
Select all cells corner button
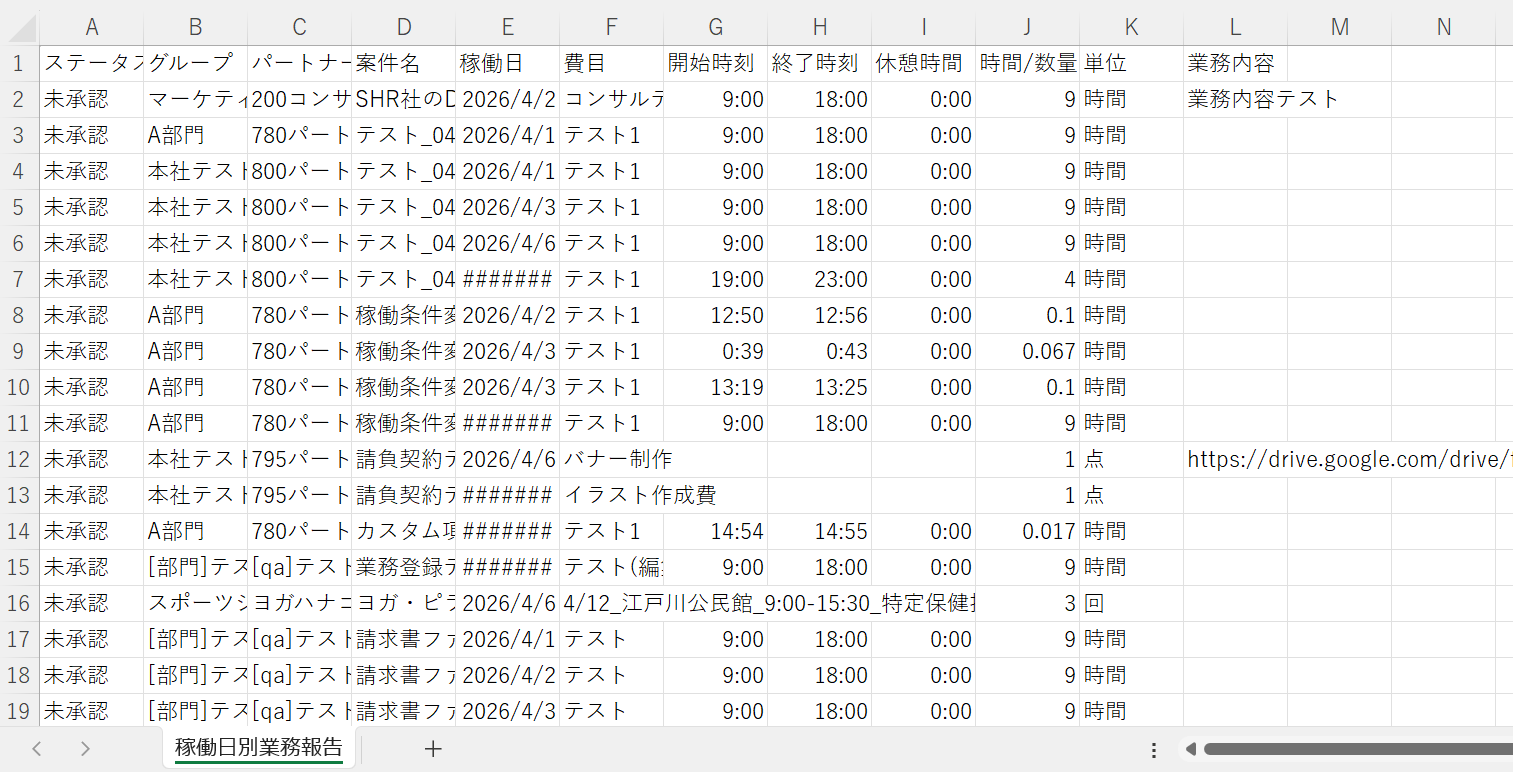click(20, 28)
